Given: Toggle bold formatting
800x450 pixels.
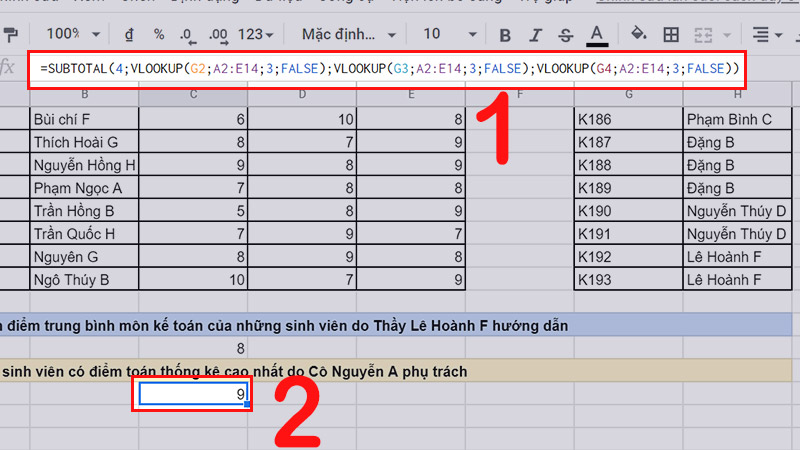Looking at the screenshot, I should pos(504,34).
